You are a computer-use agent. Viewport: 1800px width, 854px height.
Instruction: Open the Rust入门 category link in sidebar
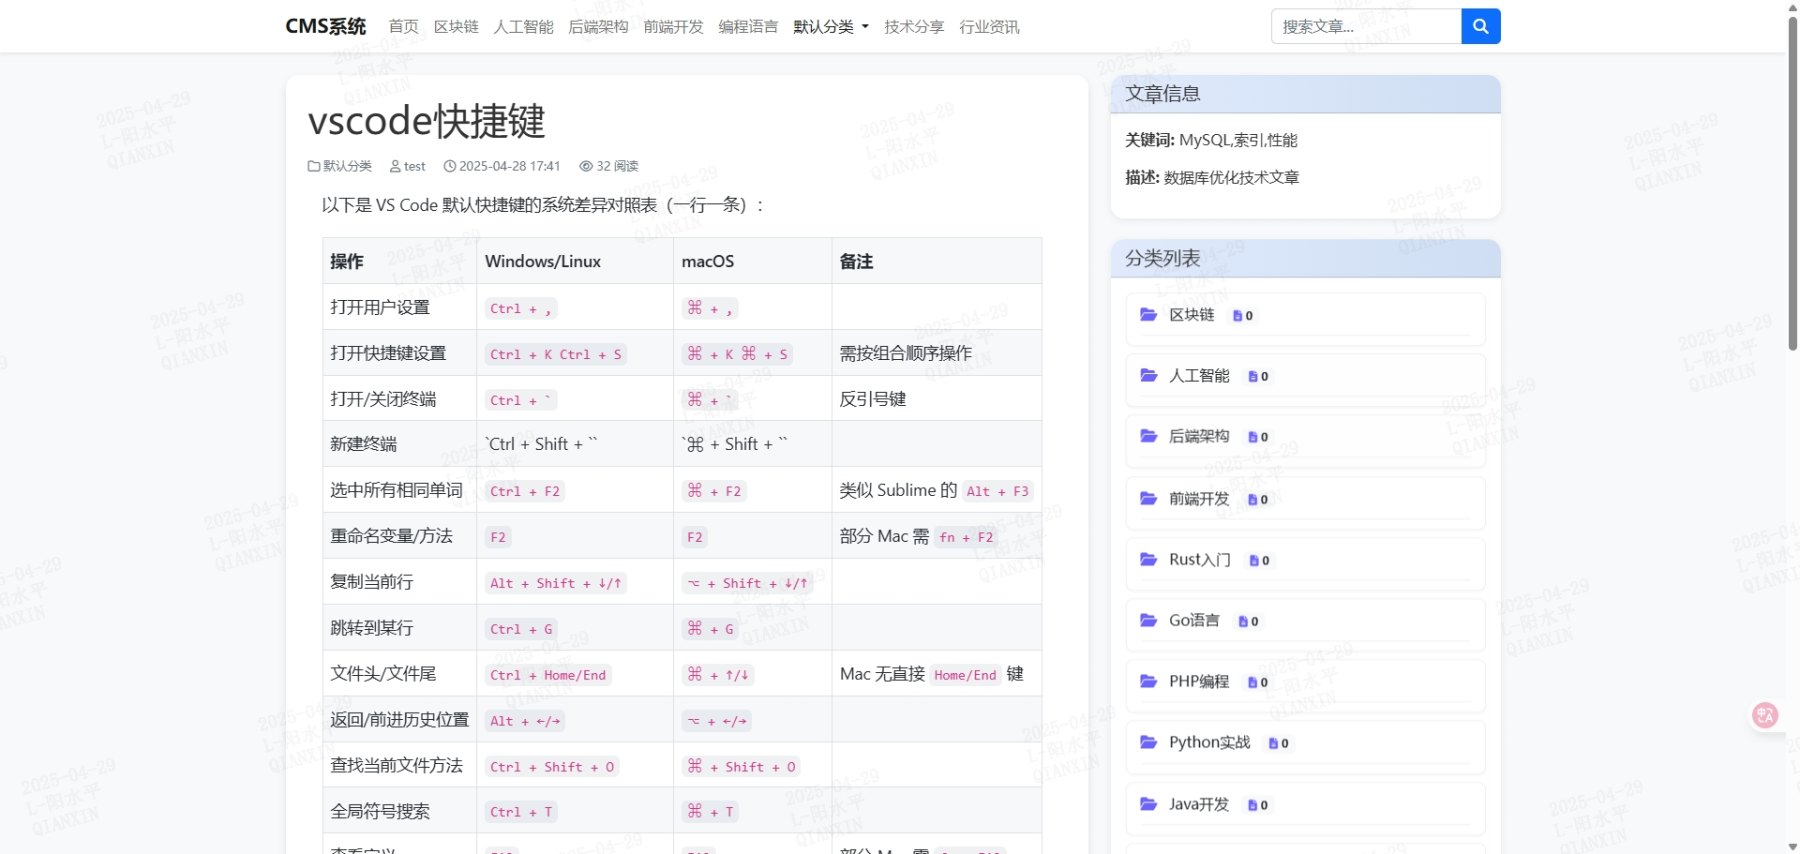(x=1200, y=560)
